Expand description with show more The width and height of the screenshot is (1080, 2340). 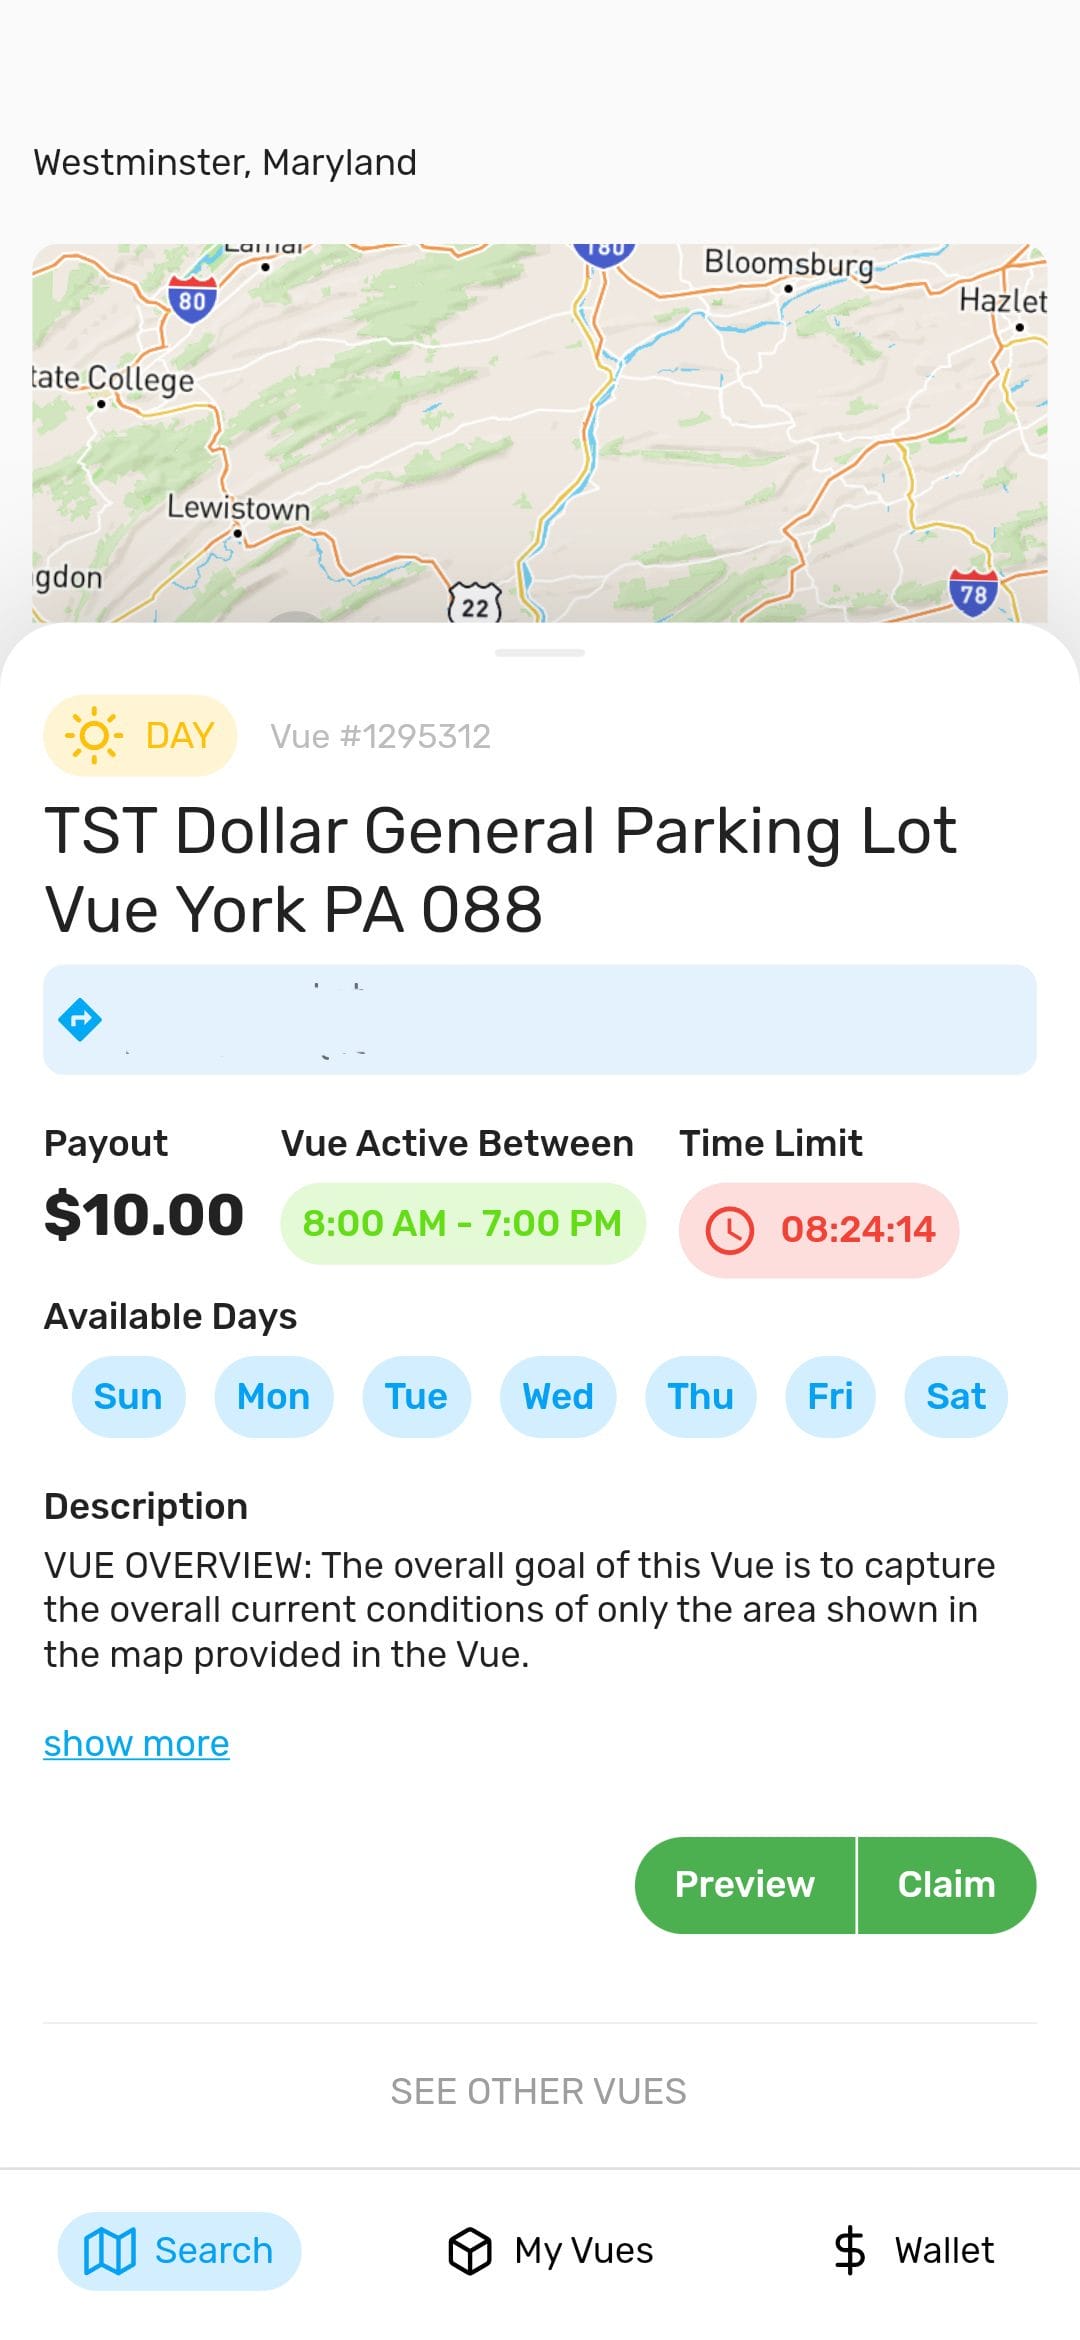137,1744
